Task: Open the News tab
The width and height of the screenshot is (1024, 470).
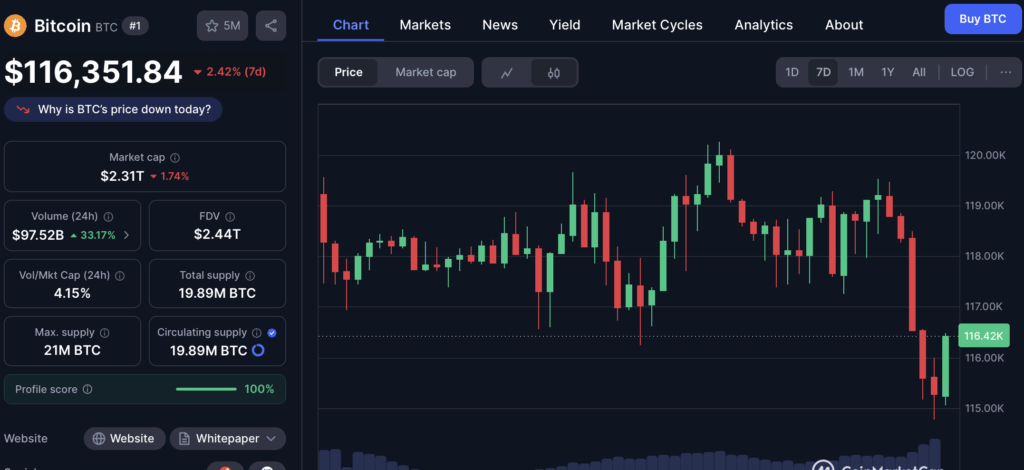Action: [x=500, y=25]
